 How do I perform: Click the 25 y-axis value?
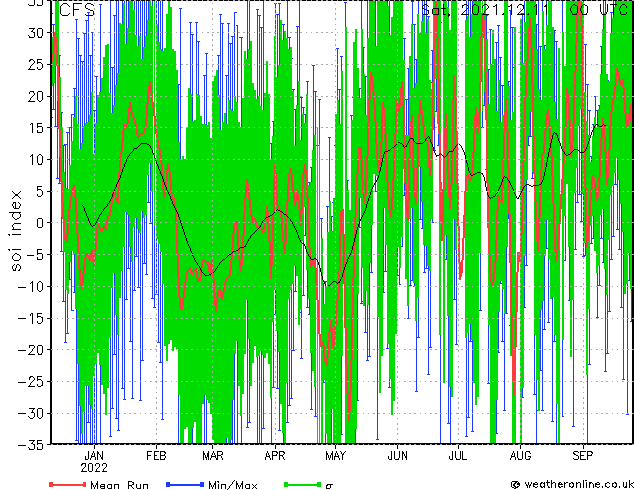pos(36,64)
